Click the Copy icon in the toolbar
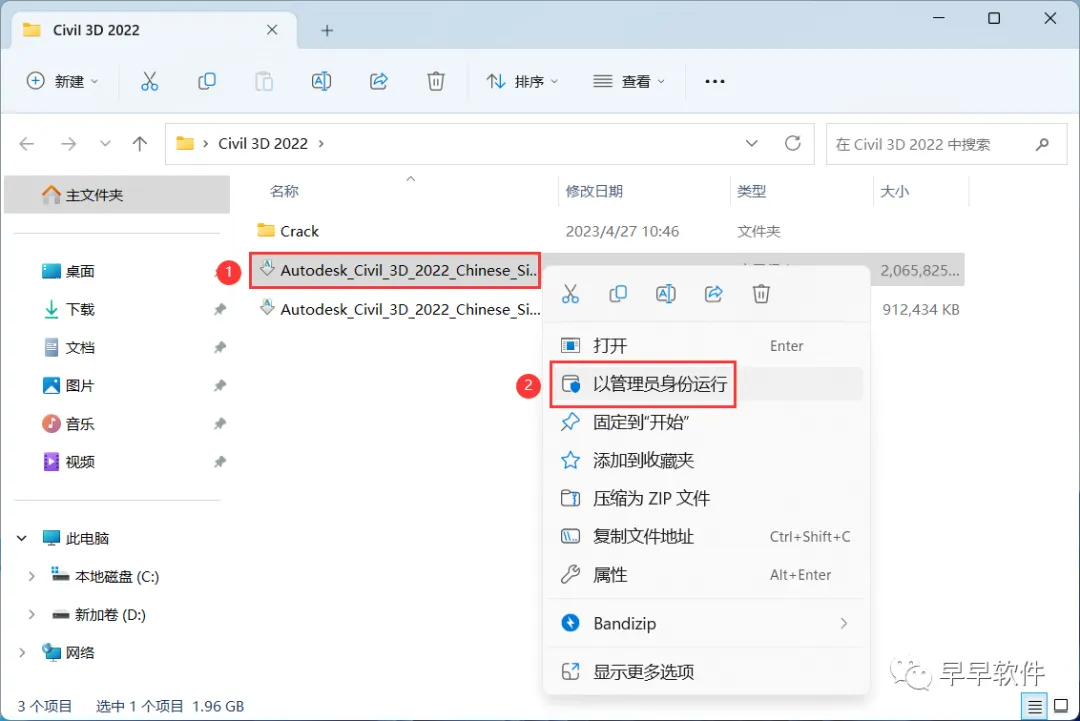The height and width of the screenshot is (721, 1080). pyautogui.click(x=207, y=81)
